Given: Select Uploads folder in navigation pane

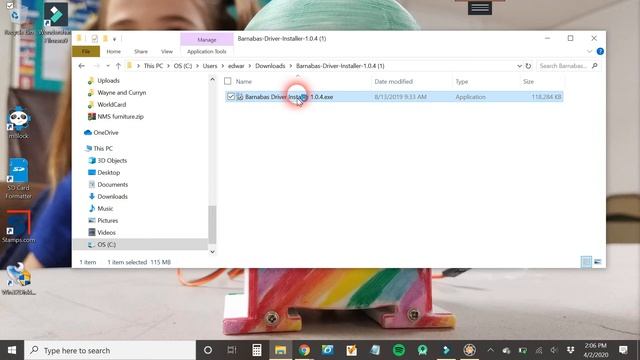Looking at the screenshot, I should 108,80.
